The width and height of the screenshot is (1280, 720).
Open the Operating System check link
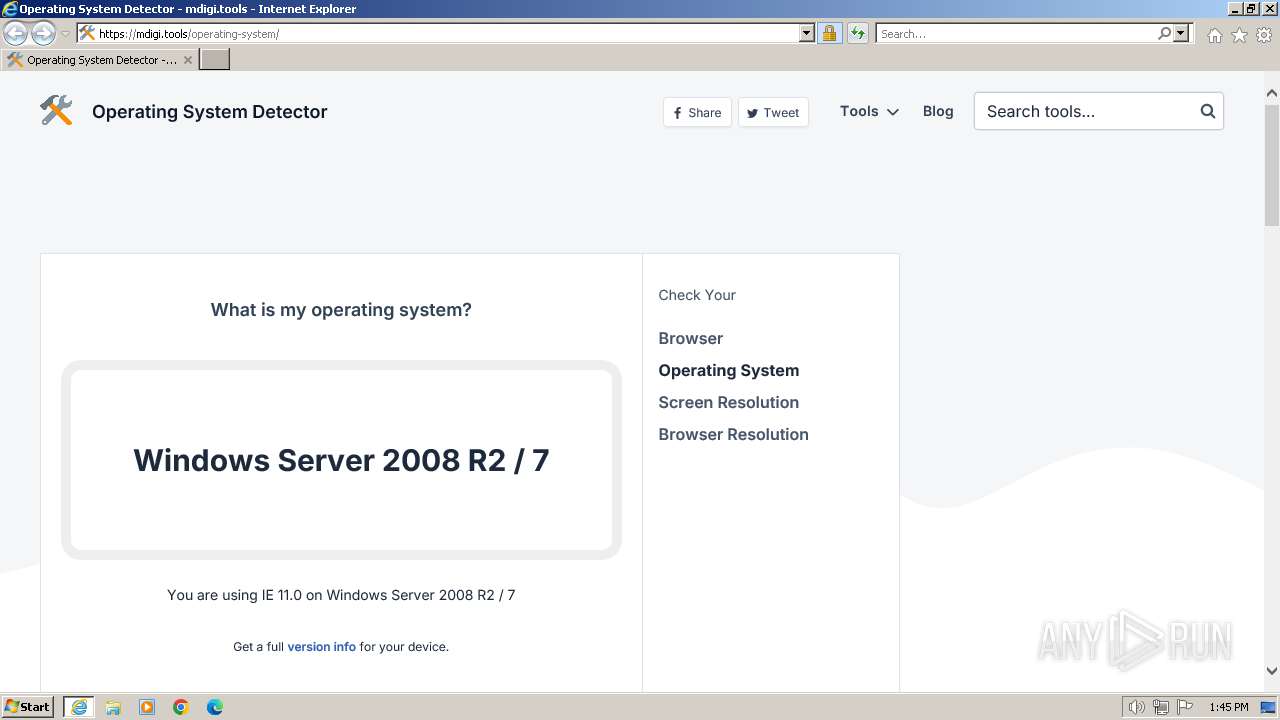tap(729, 370)
